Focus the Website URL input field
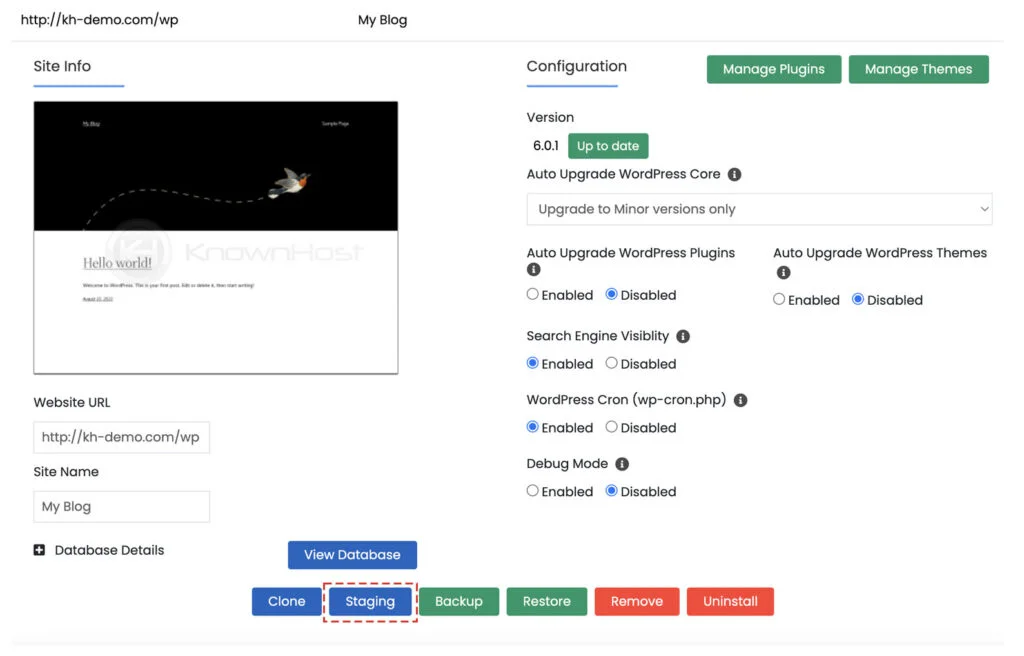Viewport: 1024px width, 656px height. tap(121, 437)
